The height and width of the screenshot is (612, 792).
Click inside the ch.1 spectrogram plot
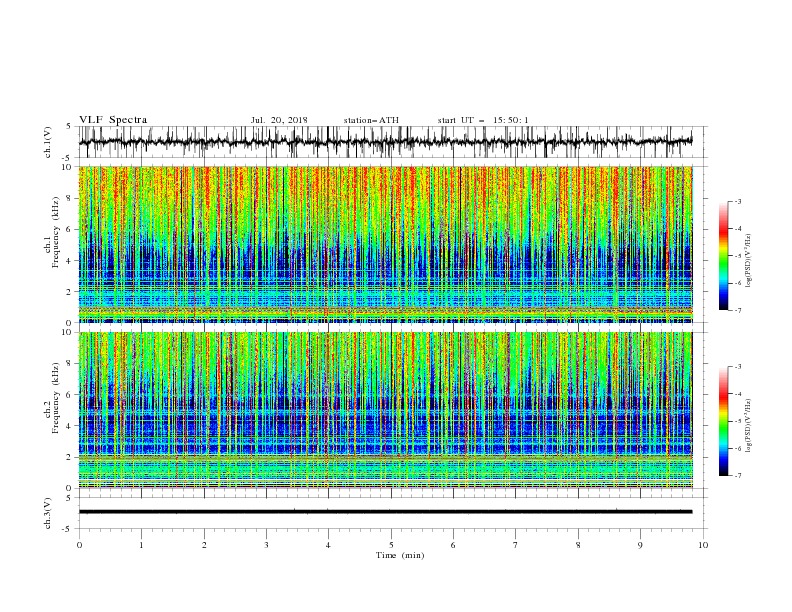tap(385, 244)
